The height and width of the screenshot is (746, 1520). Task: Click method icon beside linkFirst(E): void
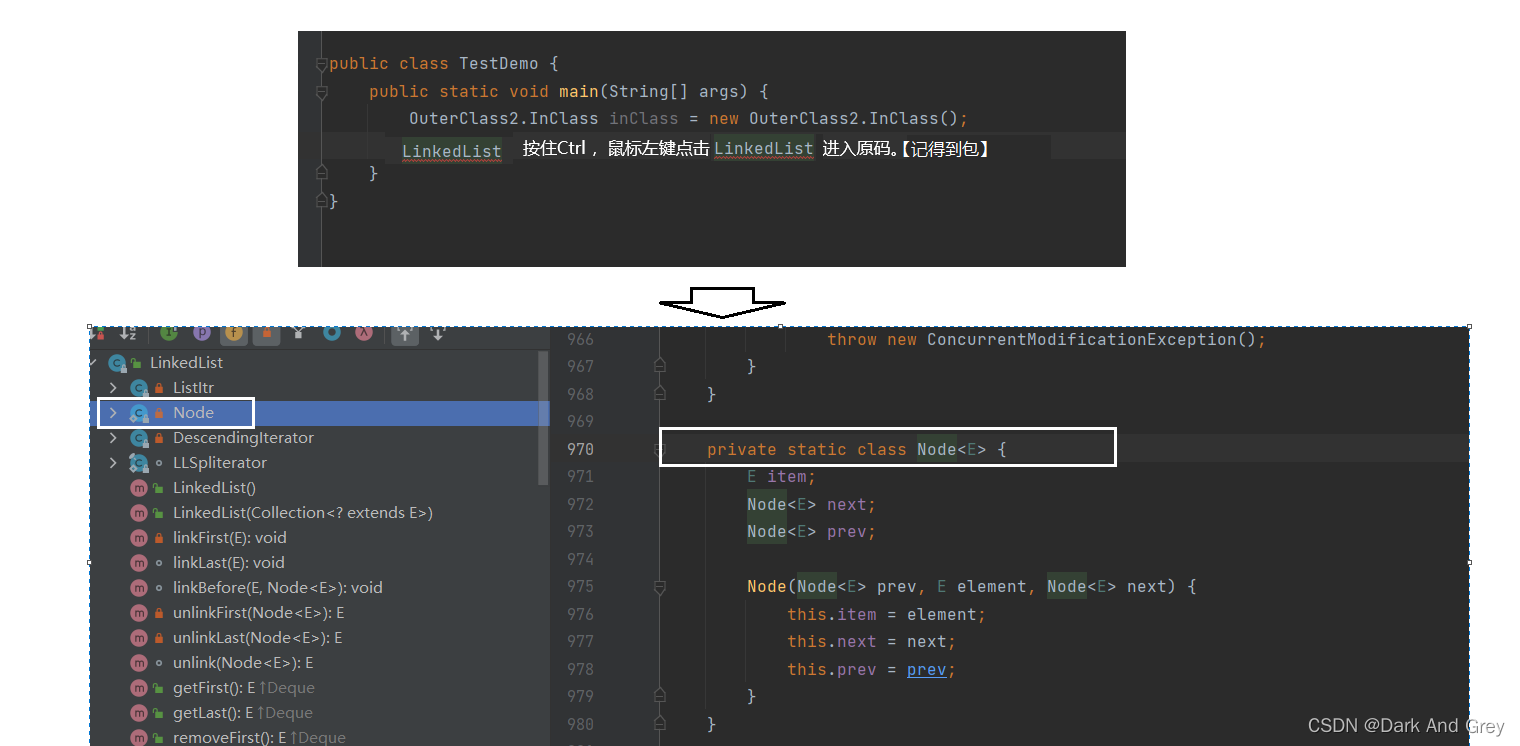pos(139,538)
